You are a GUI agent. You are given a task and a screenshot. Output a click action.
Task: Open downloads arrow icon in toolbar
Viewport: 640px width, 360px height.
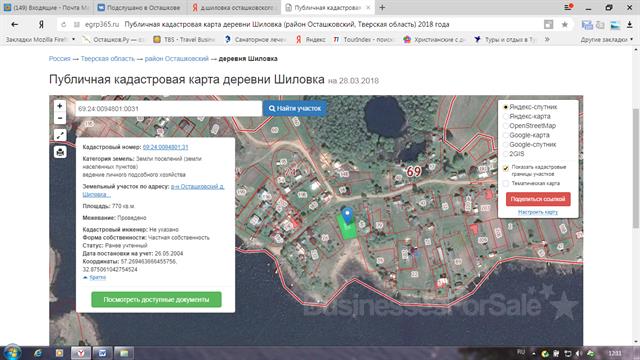click(629, 25)
